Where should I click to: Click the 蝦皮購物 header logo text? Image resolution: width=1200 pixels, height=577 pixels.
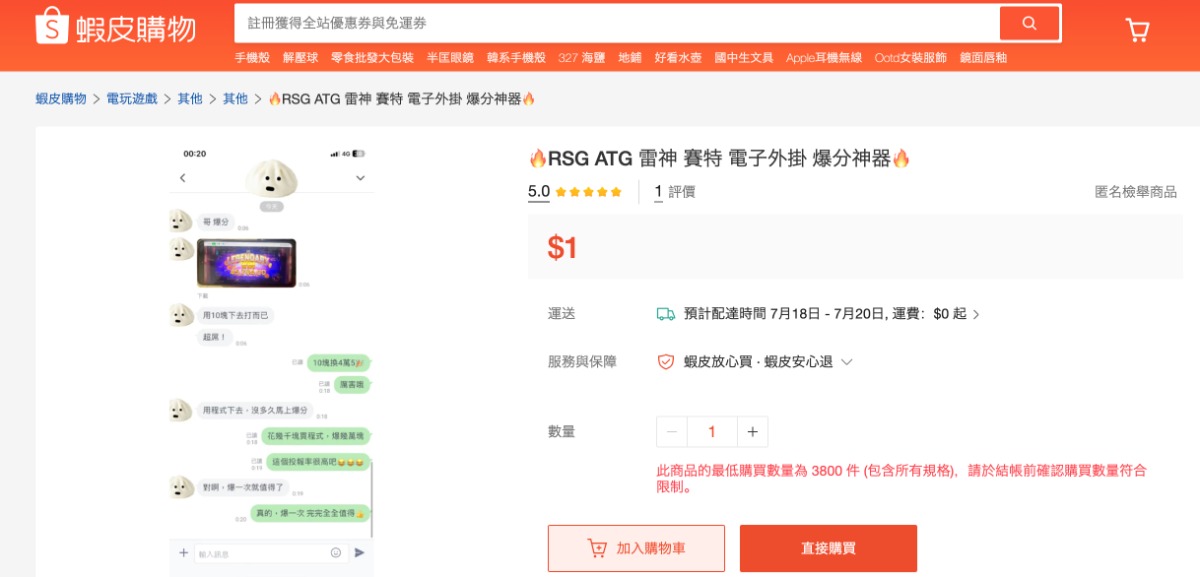(x=135, y=28)
